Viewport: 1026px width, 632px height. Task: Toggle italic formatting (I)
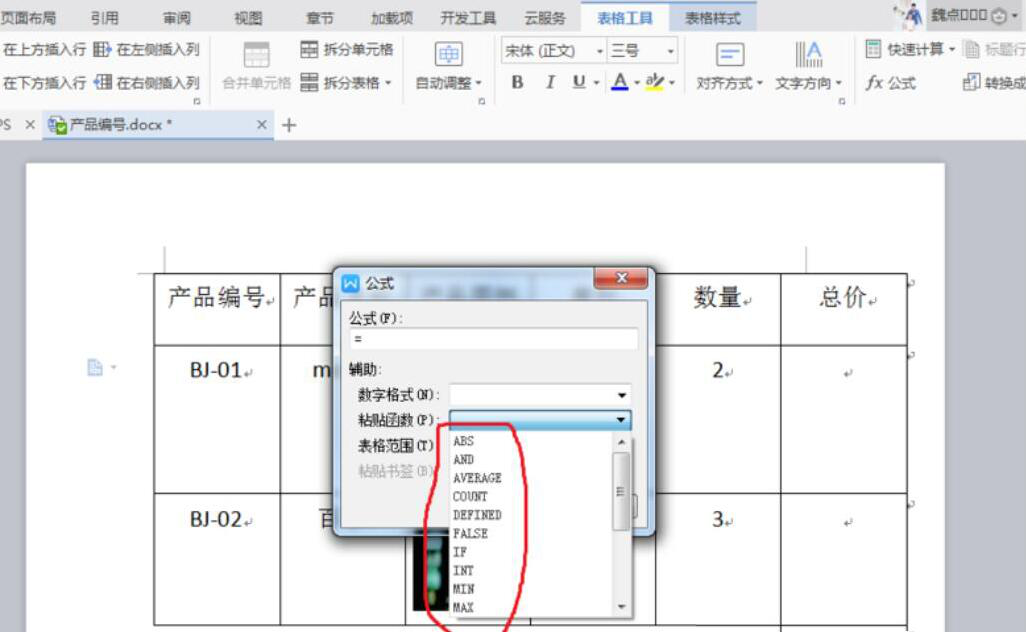point(550,82)
